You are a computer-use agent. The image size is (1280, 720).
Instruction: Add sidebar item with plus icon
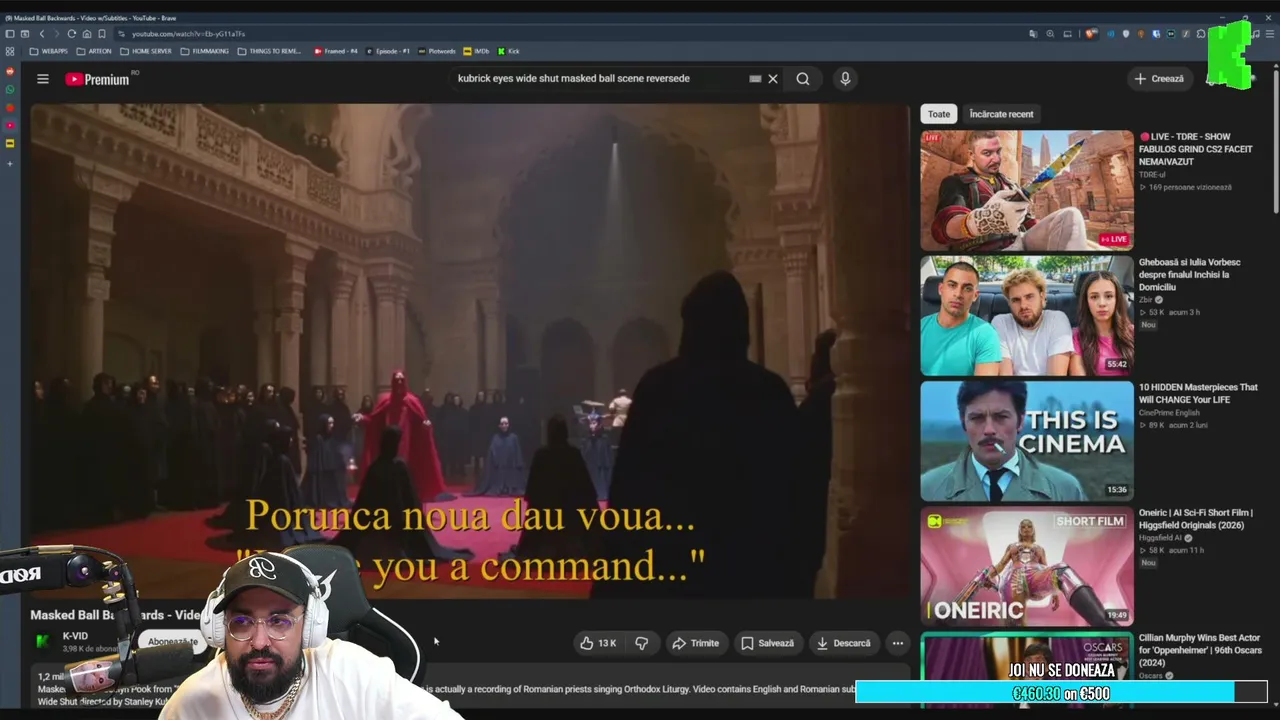[10, 163]
